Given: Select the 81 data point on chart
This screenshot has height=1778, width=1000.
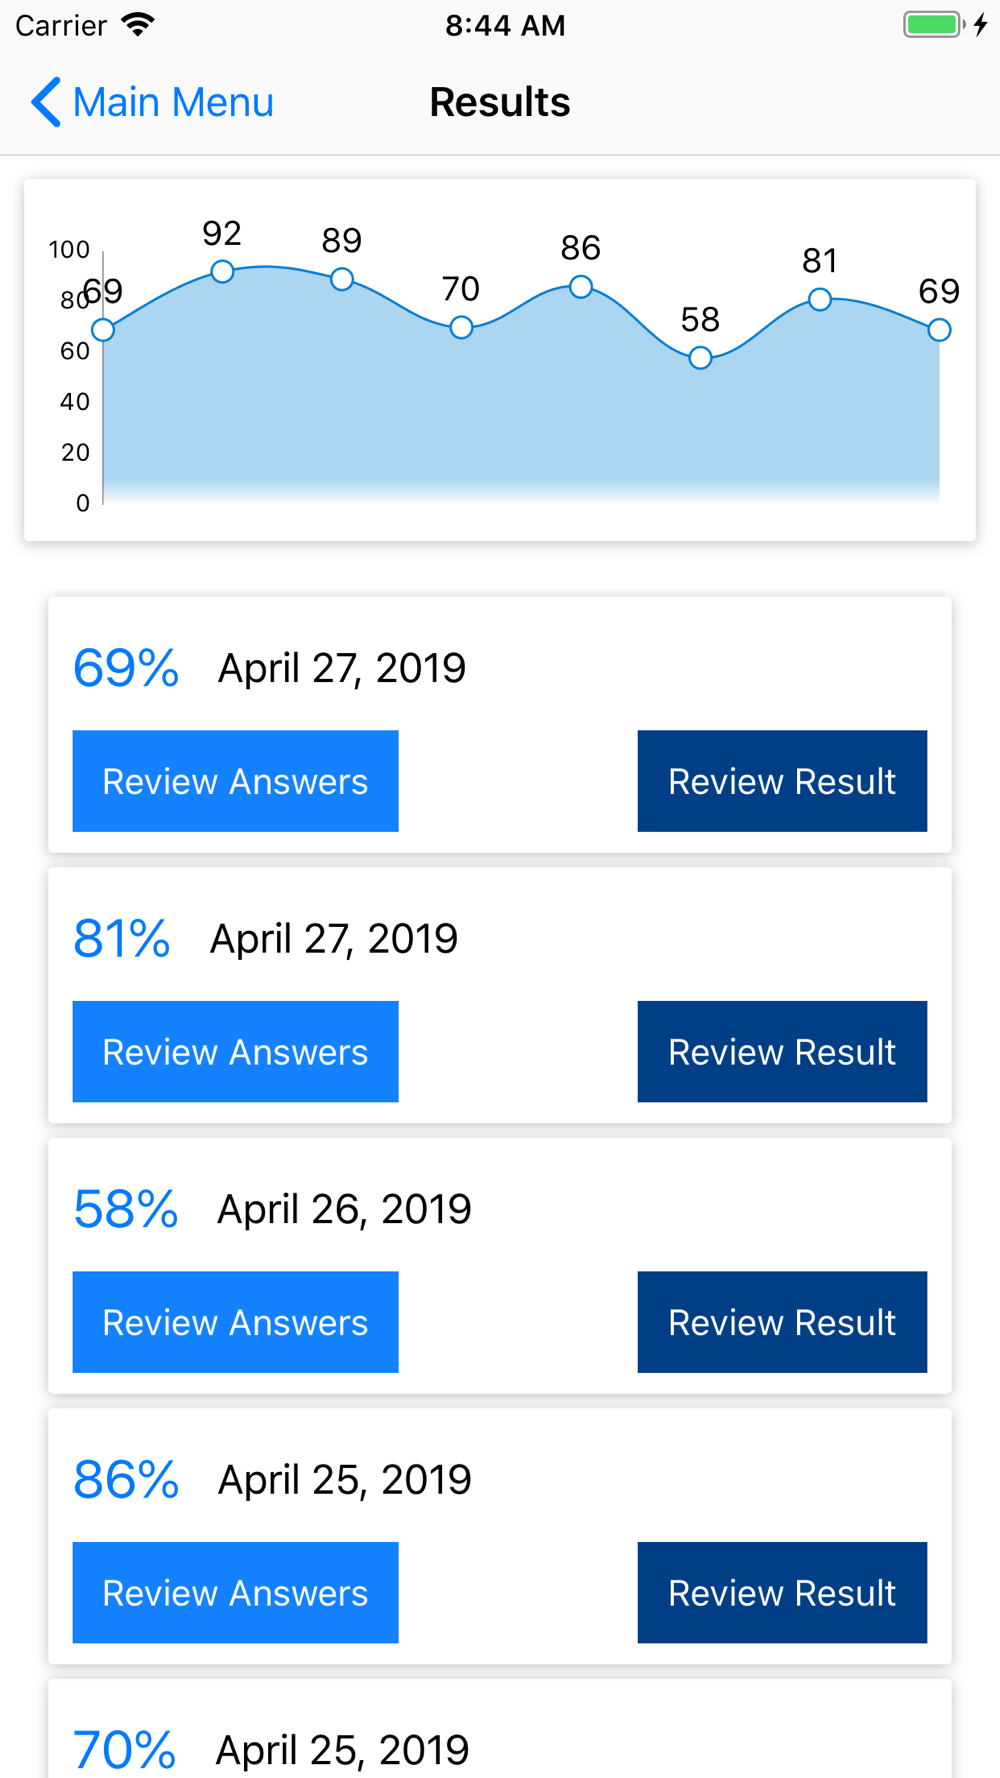Looking at the screenshot, I should coord(820,299).
